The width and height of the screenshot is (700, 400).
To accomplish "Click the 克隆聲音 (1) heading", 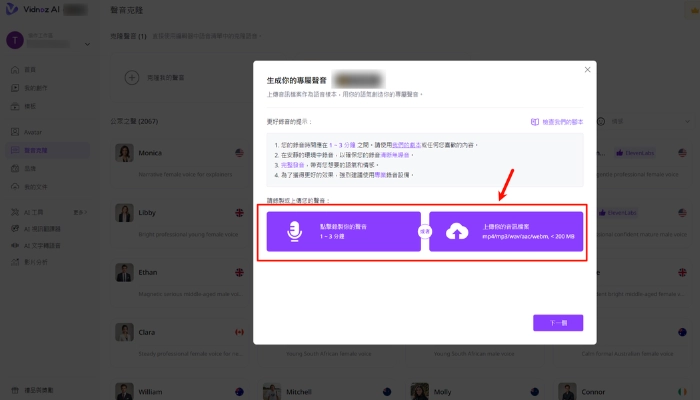I will coord(129,36).
